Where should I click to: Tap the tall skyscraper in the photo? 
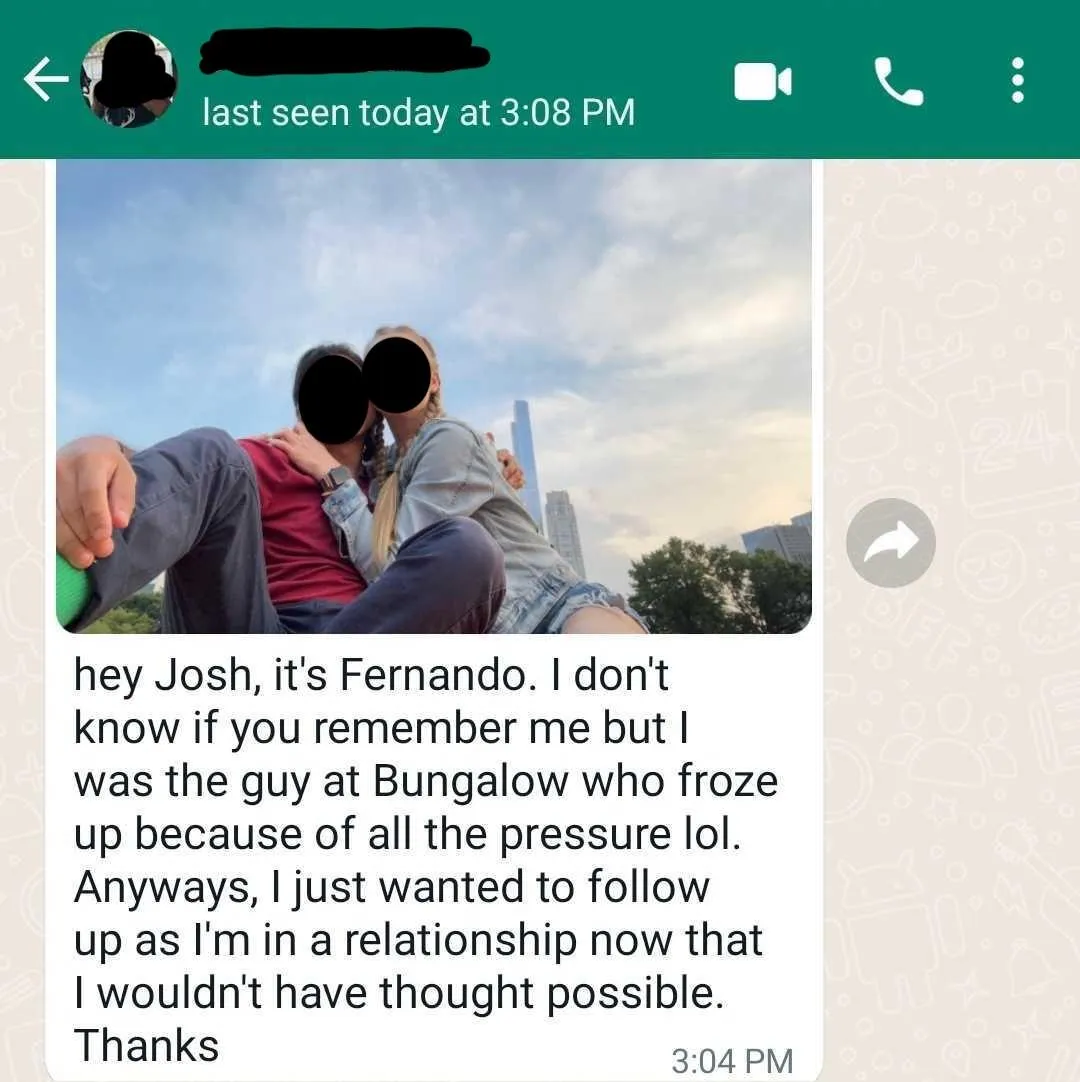(527, 462)
